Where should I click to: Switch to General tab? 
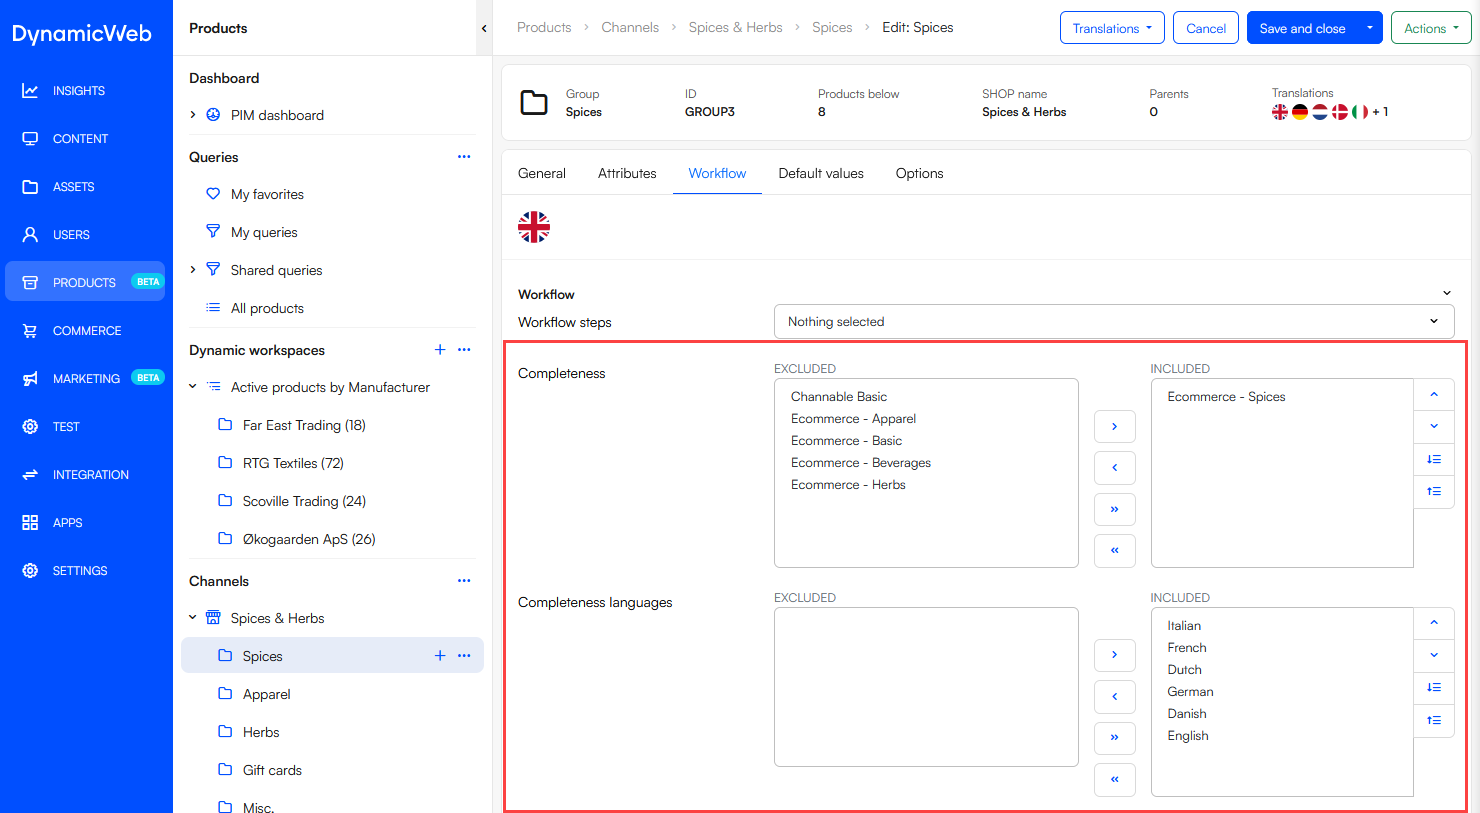coord(542,173)
